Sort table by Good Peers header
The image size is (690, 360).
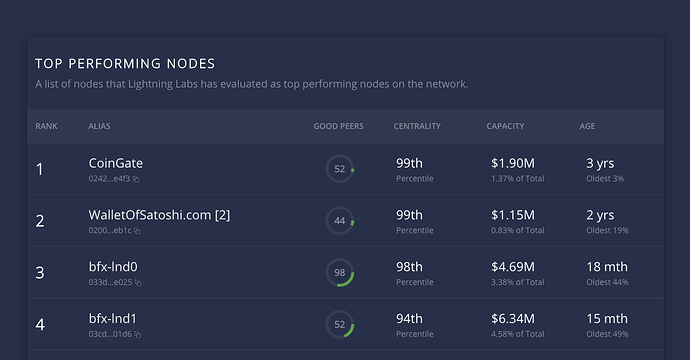pyautogui.click(x=338, y=126)
